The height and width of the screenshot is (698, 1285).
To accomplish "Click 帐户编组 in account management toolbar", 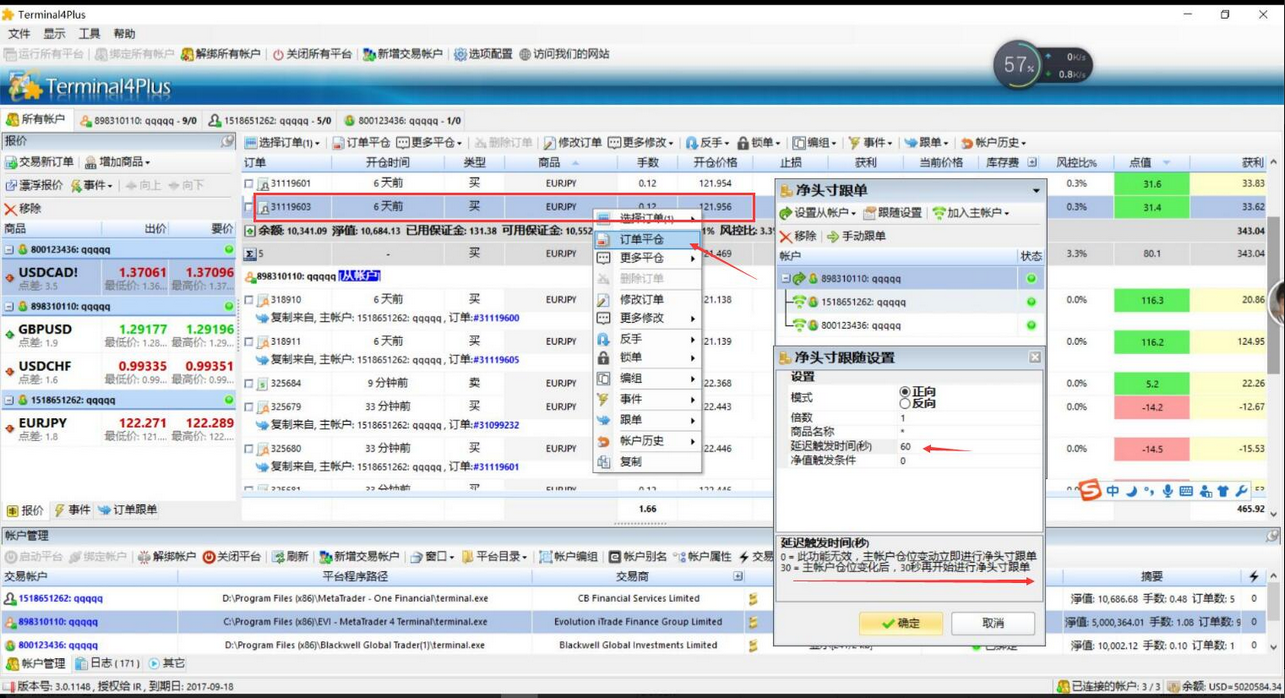I will point(569,557).
